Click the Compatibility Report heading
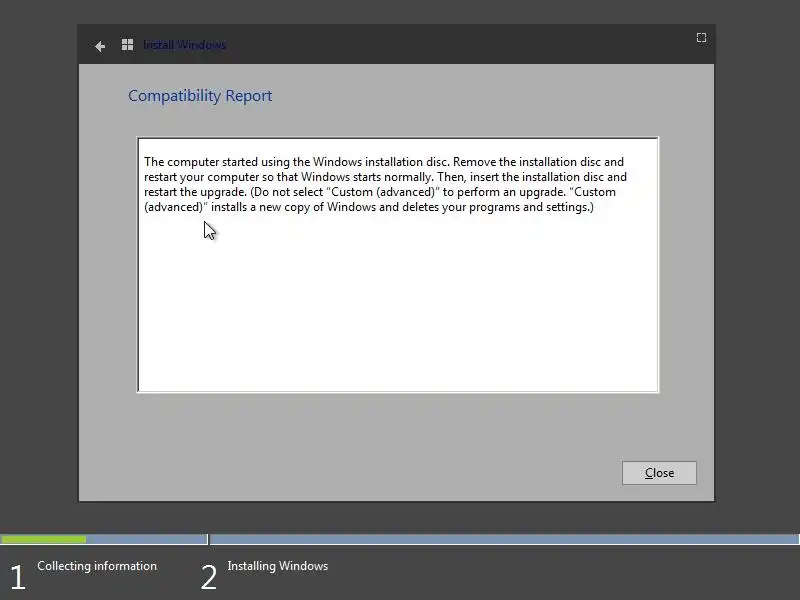This screenshot has height=600, width=800. [200, 96]
